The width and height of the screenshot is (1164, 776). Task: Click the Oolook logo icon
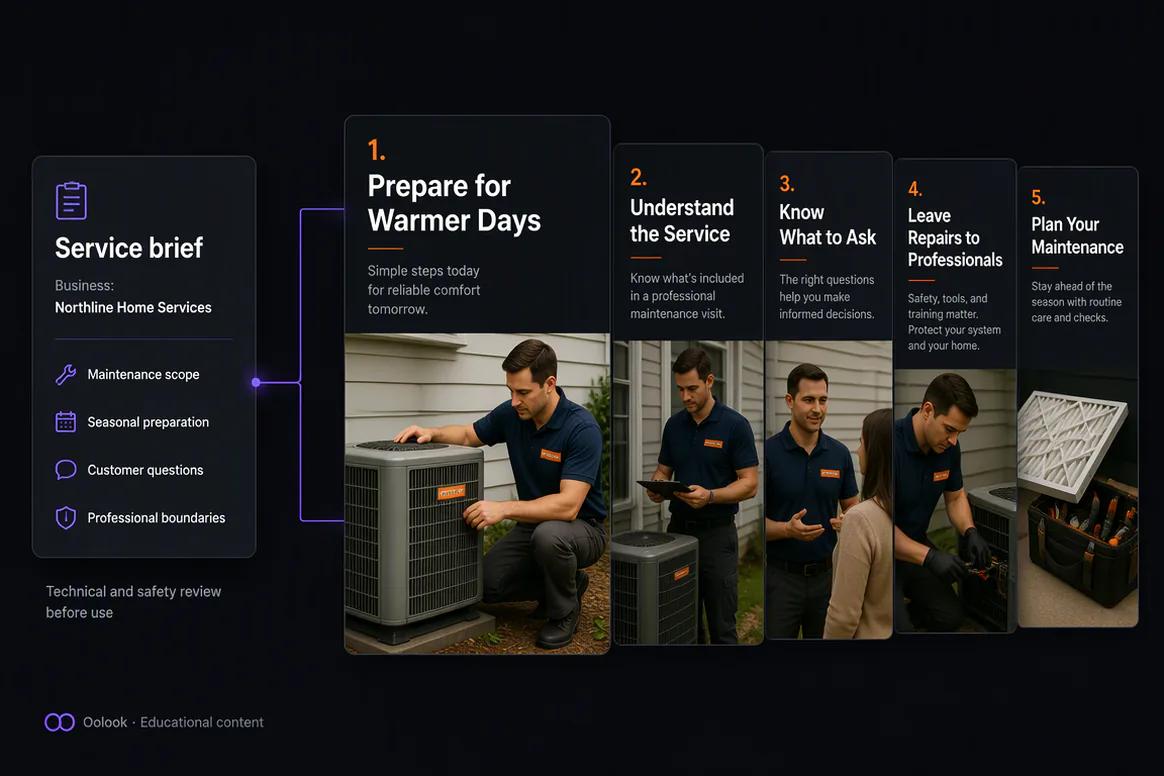(x=59, y=722)
